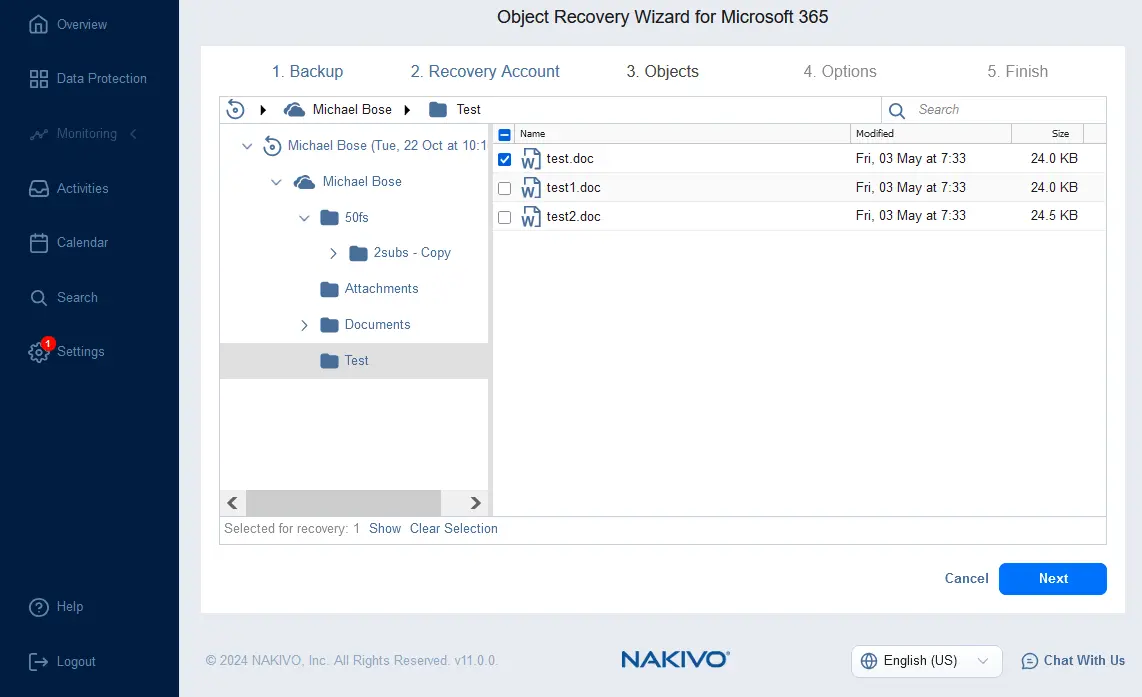Open Chat With Us link
1142x697 pixels.
click(x=1084, y=661)
